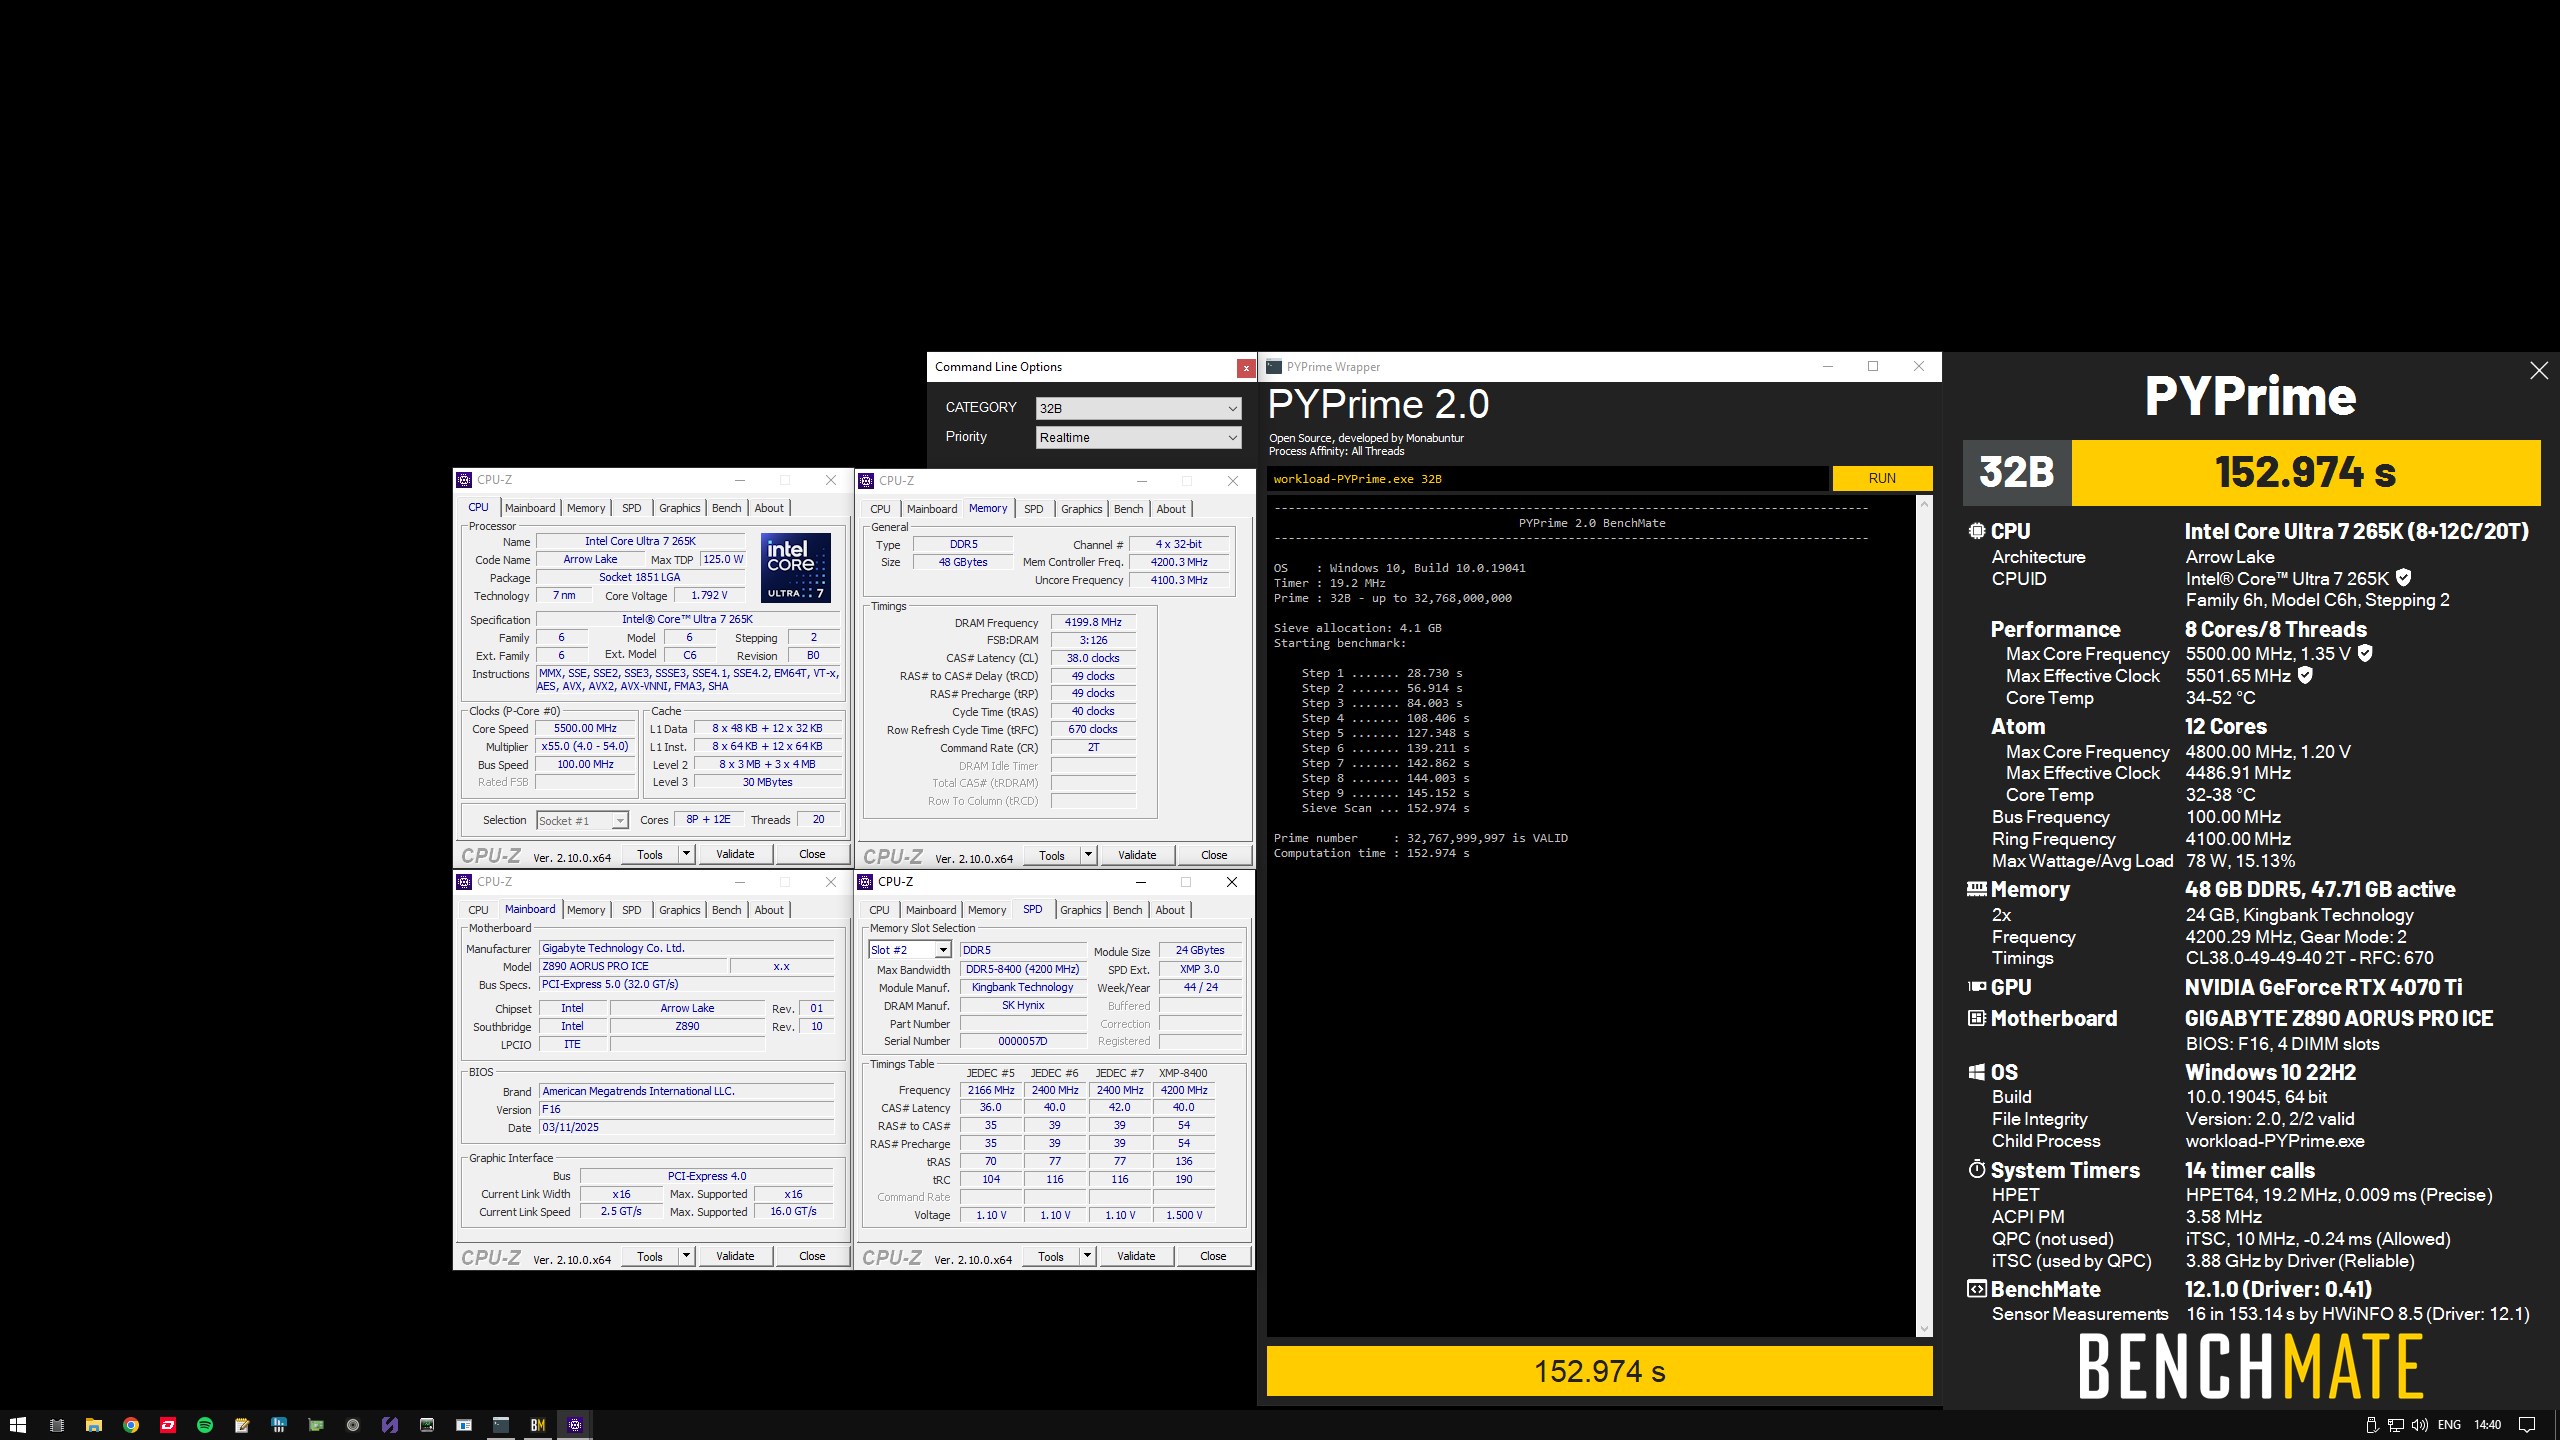Open the red app icon on the taskbar
Image resolution: width=2560 pixels, height=1440 pixels.
[x=168, y=1425]
